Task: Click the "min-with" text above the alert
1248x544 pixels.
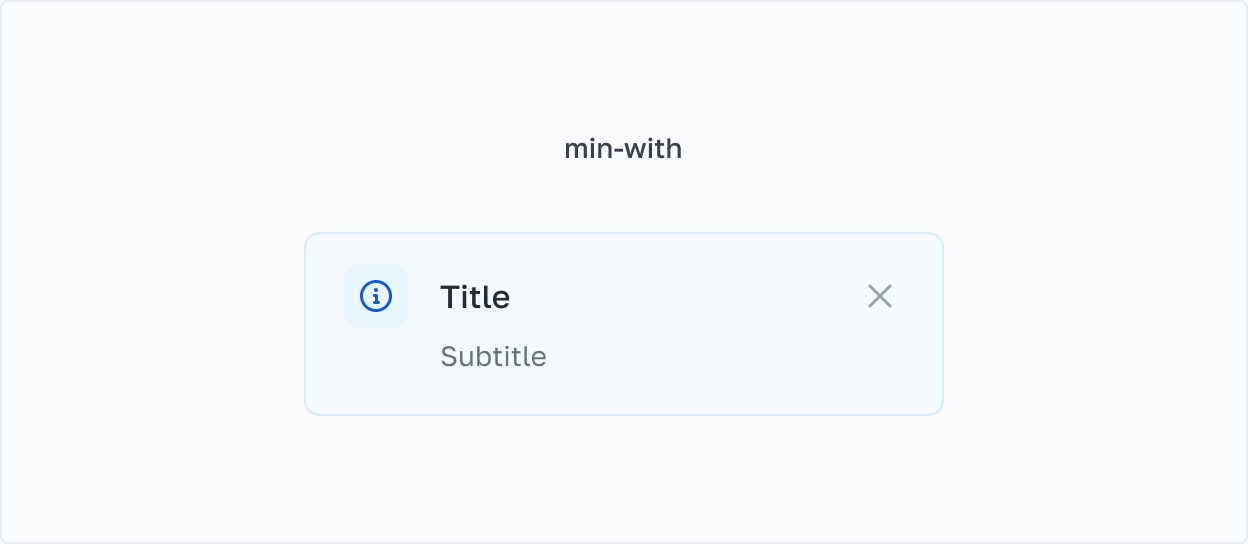Action: coord(623,149)
